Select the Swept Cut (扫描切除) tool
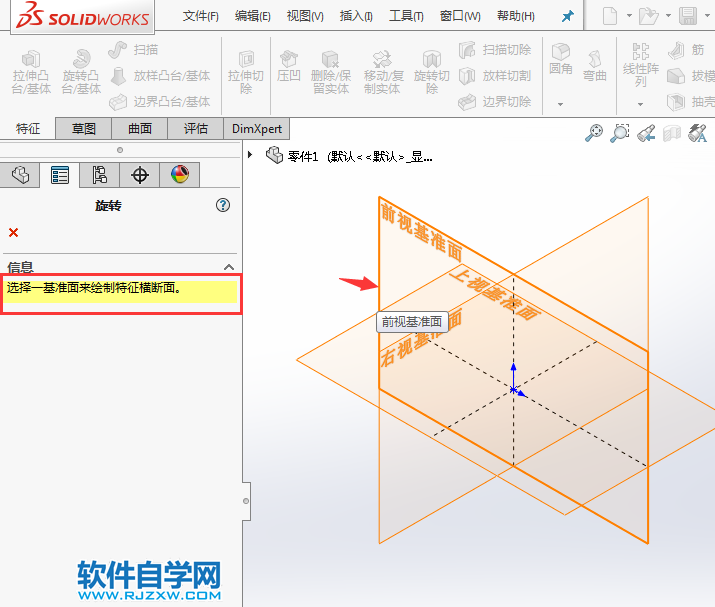The image size is (715, 607). (495, 50)
